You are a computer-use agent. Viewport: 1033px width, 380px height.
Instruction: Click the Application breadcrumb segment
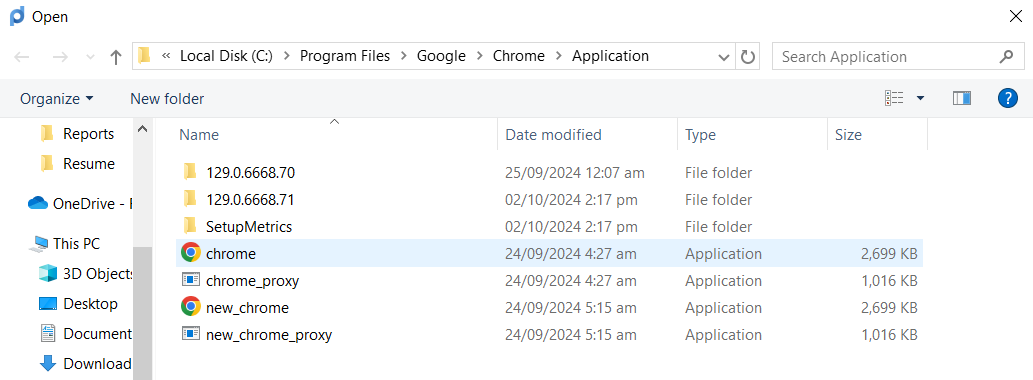click(611, 57)
